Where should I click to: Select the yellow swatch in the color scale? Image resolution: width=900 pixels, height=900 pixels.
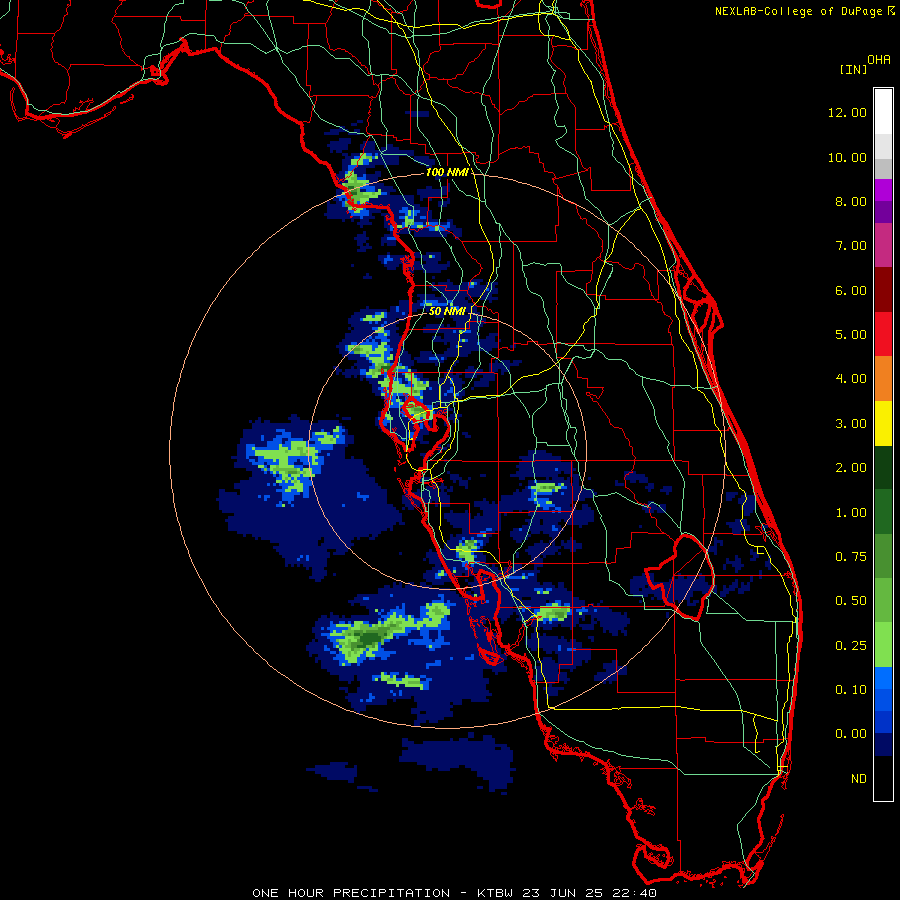pos(883,424)
